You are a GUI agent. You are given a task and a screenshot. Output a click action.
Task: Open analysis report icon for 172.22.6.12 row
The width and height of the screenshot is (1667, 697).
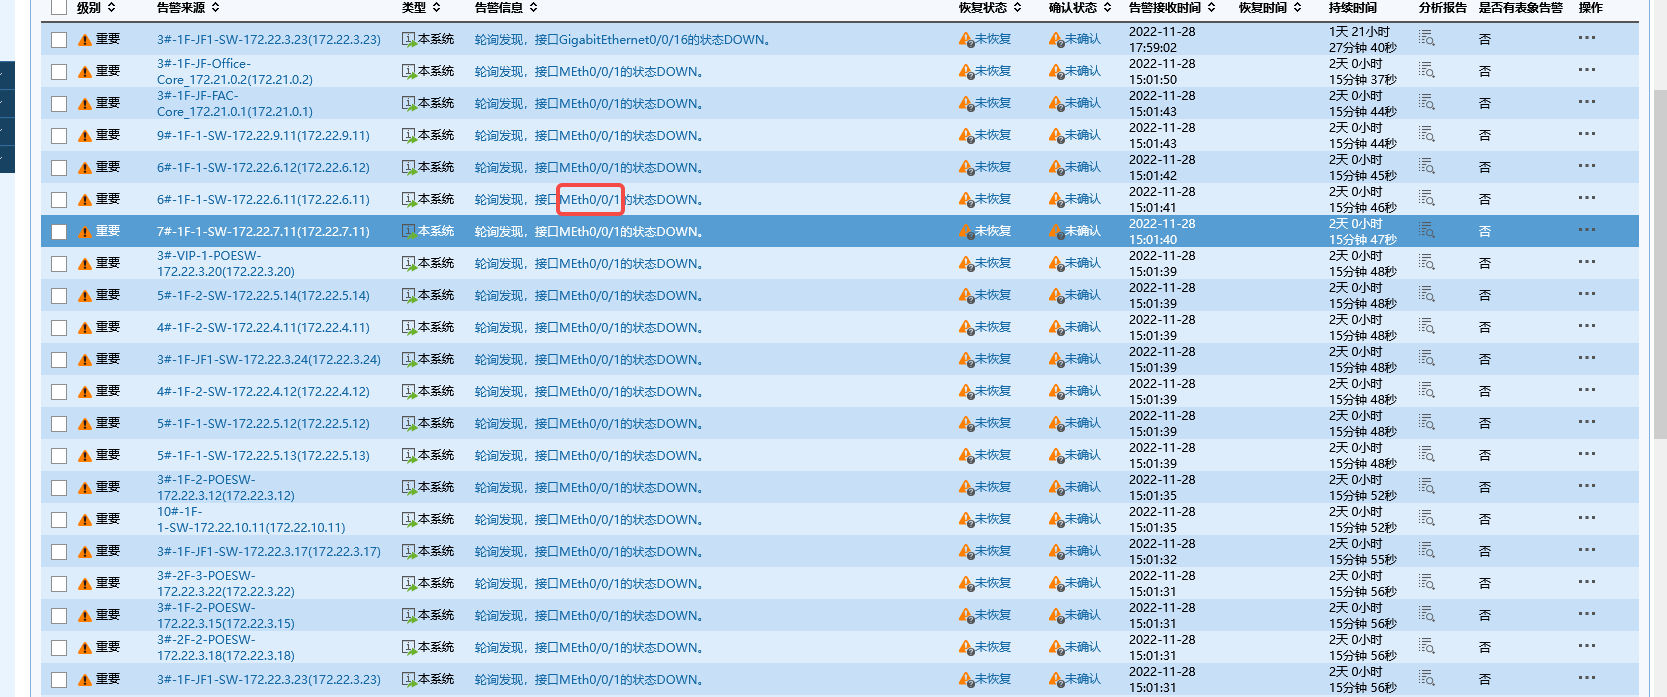pos(1427,166)
